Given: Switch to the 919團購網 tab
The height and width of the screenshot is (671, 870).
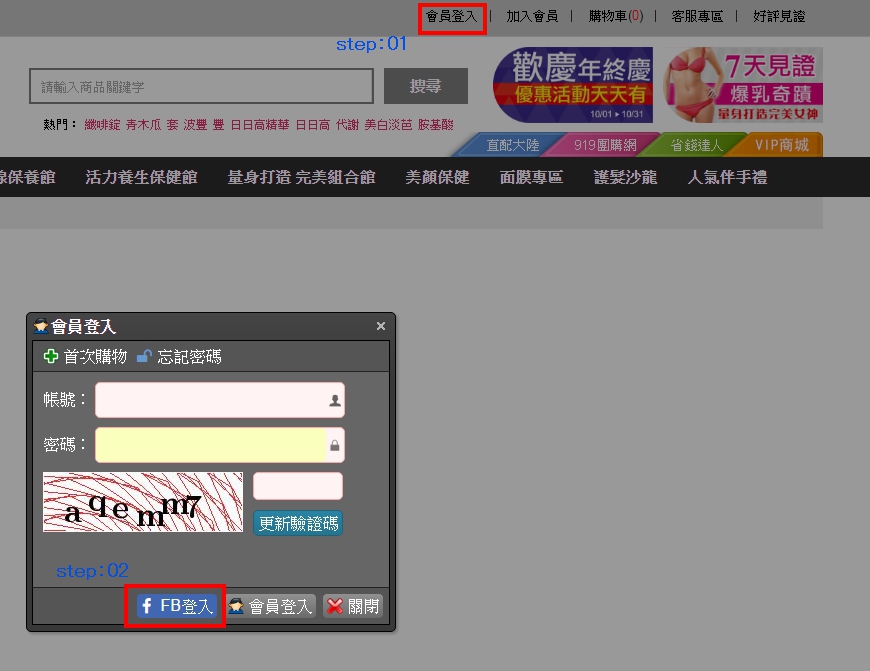Looking at the screenshot, I should (x=604, y=145).
